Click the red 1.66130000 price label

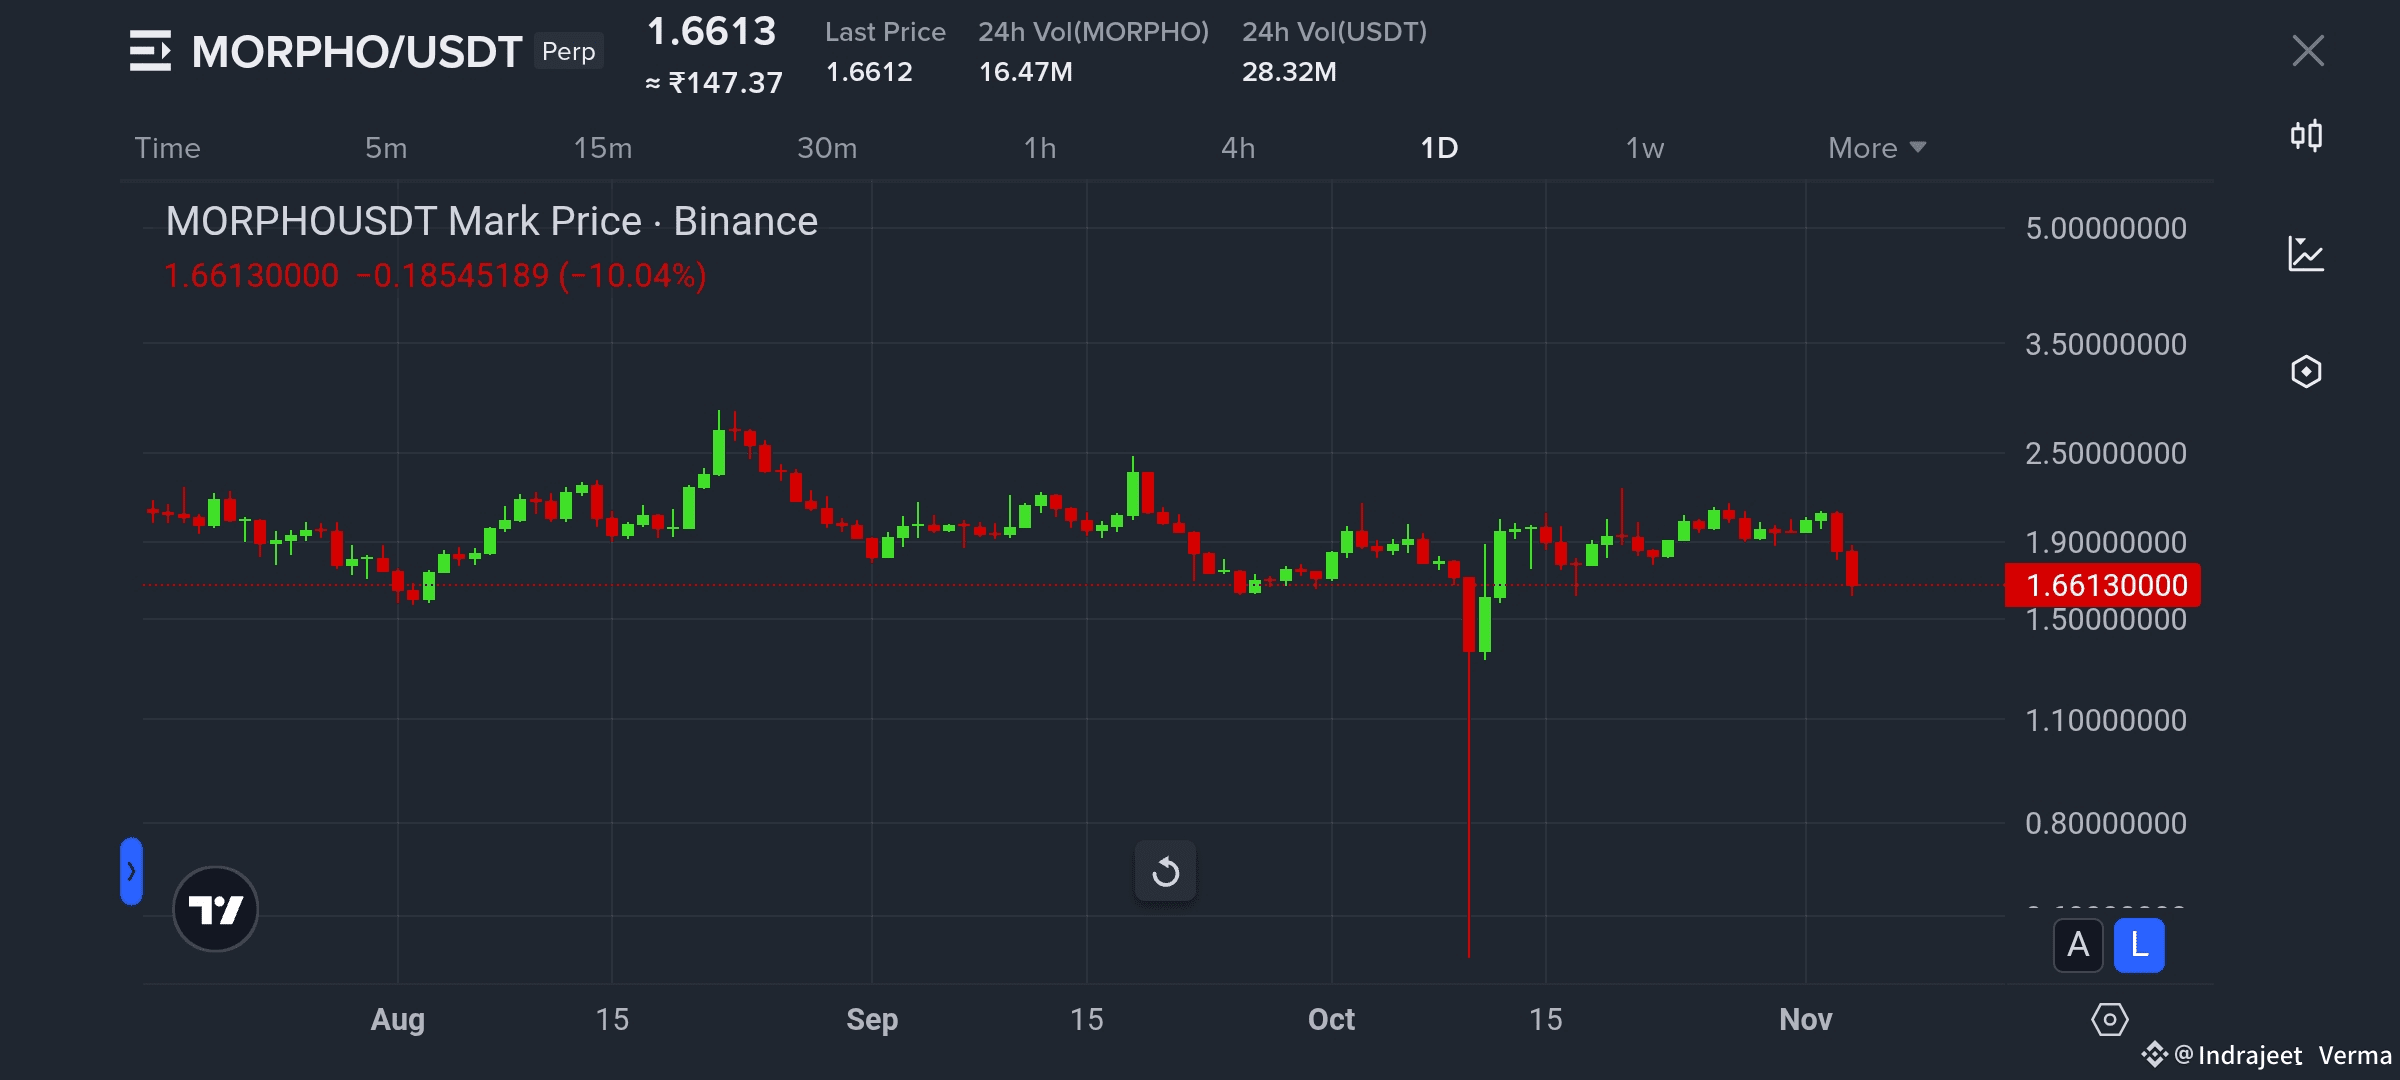(2102, 585)
